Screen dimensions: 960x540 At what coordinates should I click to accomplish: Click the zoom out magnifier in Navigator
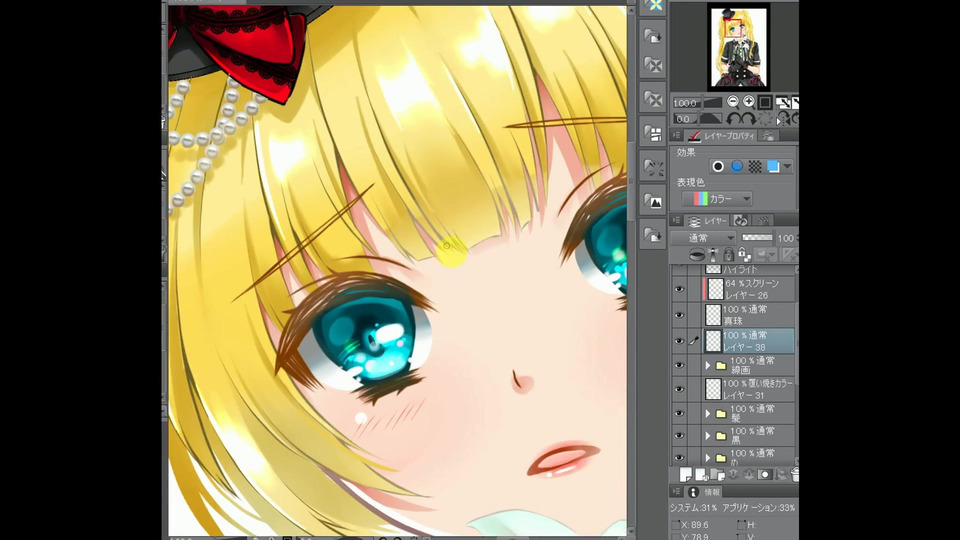733,102
